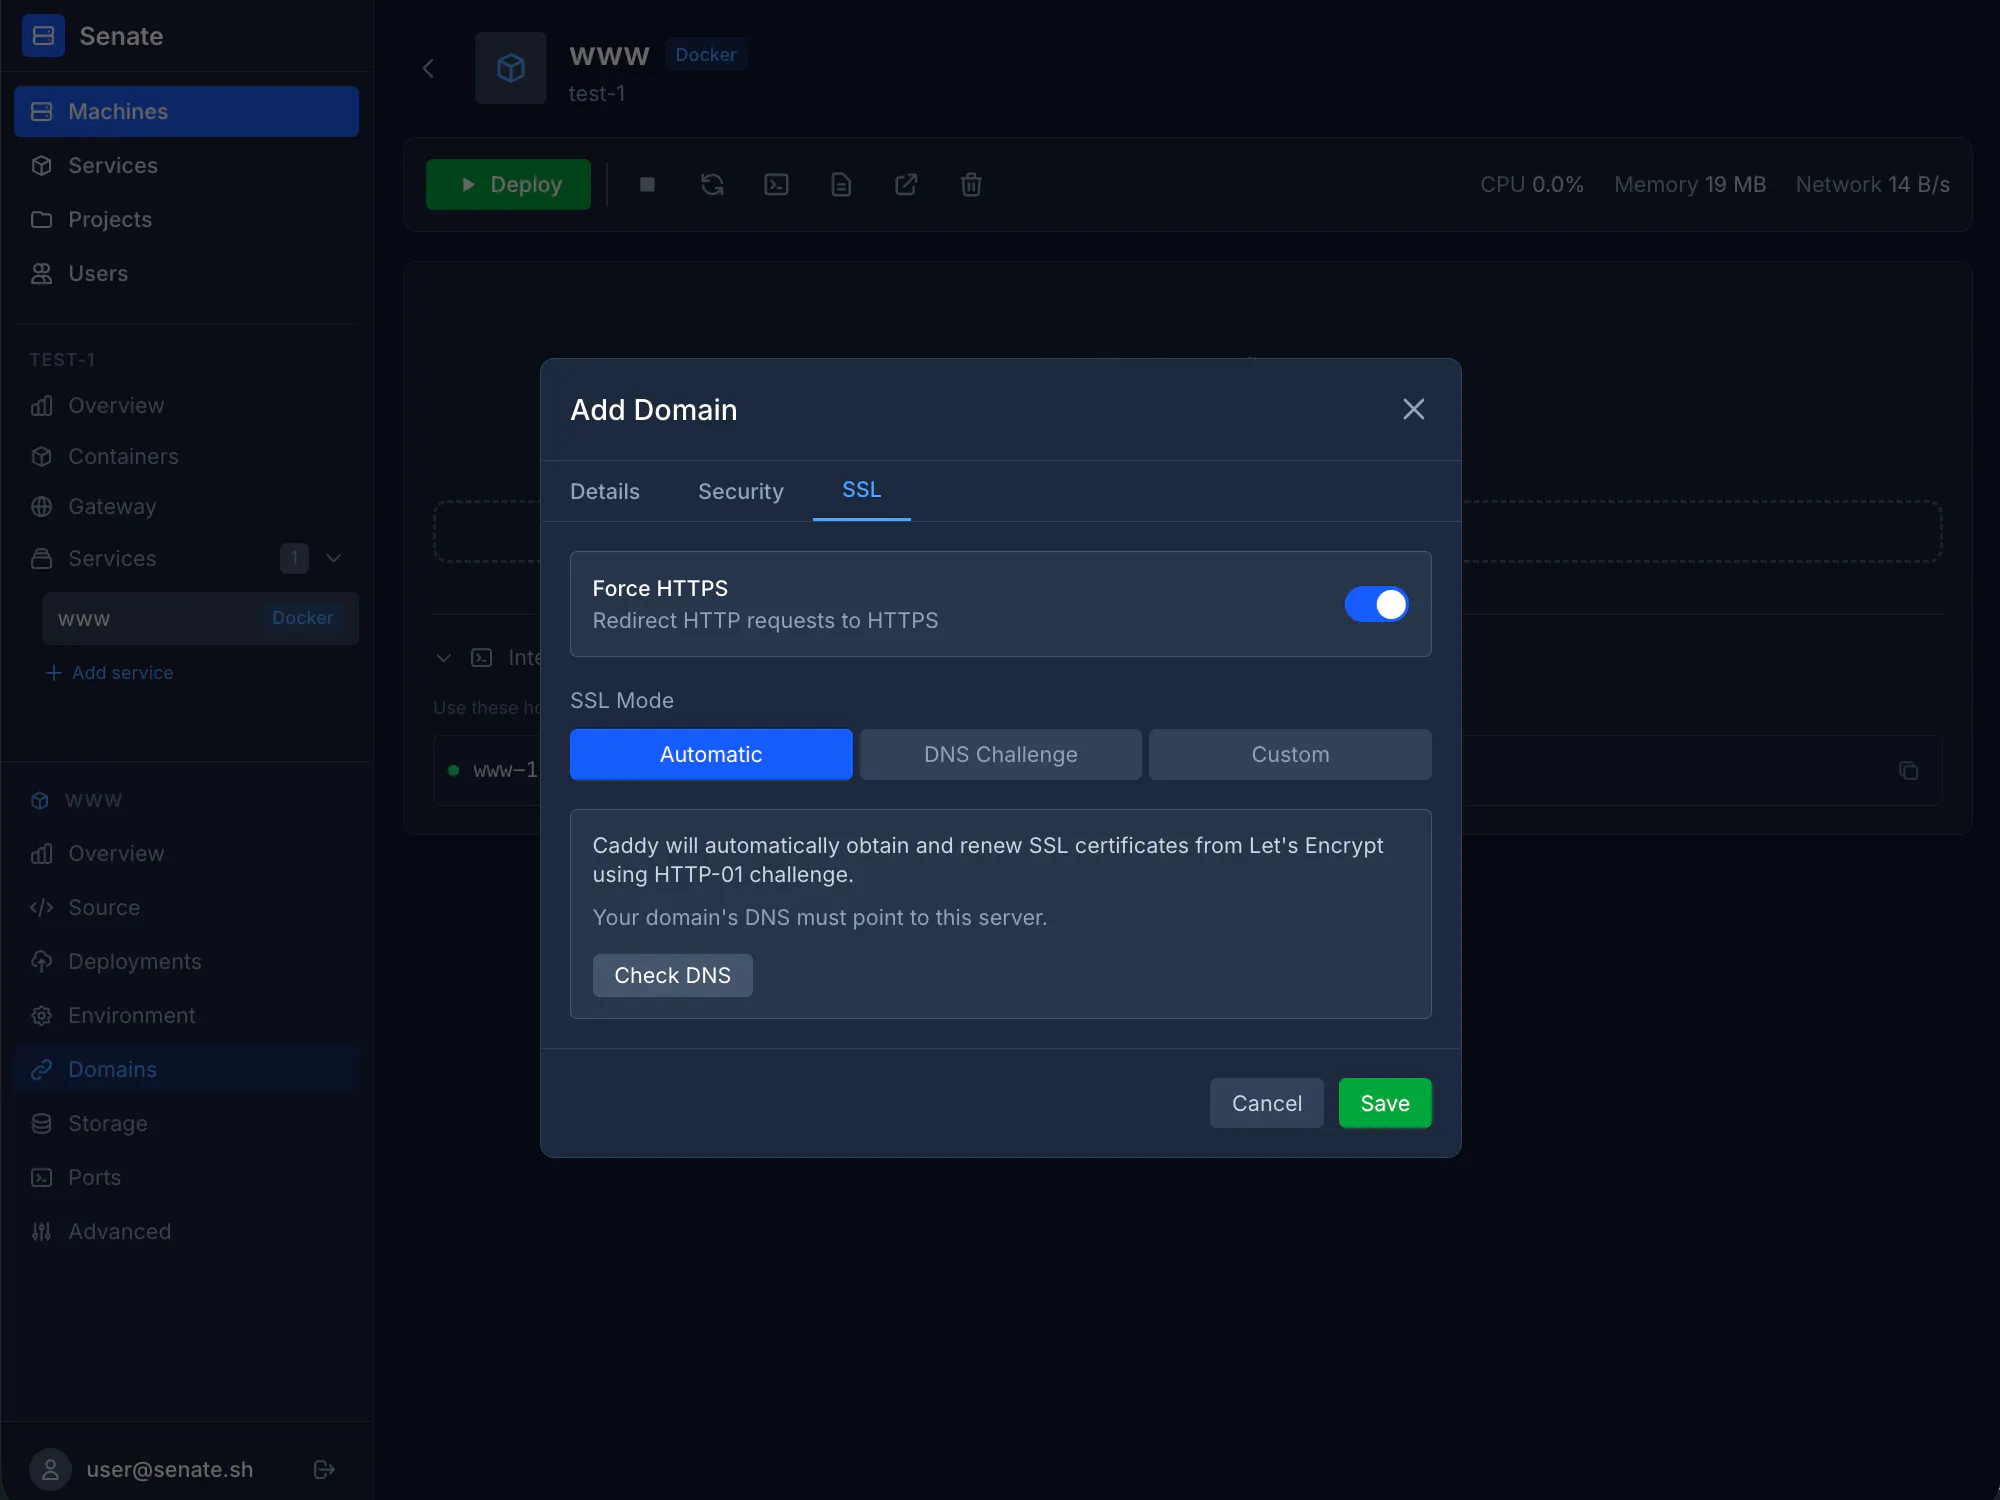This screenshot has width=2000, height=1500.
Task: Switch to the Security tab
Action: coord(741,491)
